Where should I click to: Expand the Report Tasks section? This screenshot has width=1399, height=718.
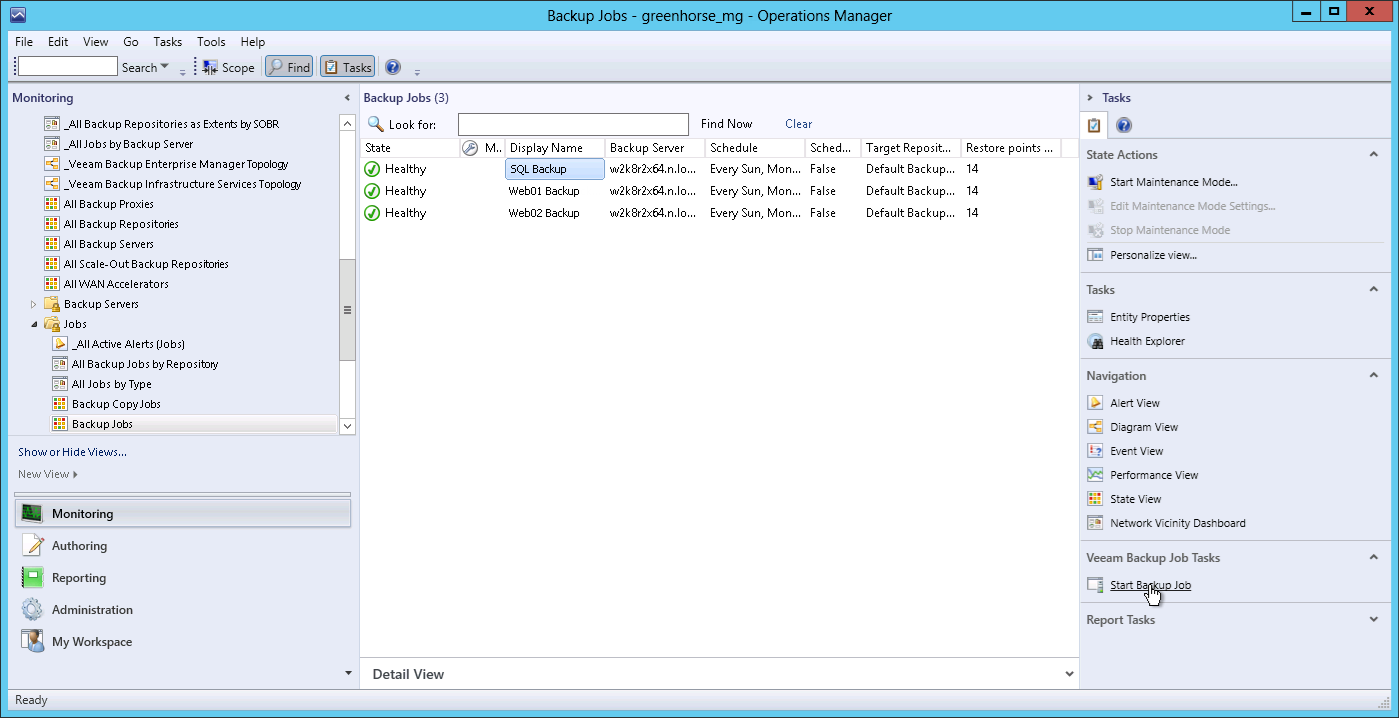click(x=1374, y=620)
